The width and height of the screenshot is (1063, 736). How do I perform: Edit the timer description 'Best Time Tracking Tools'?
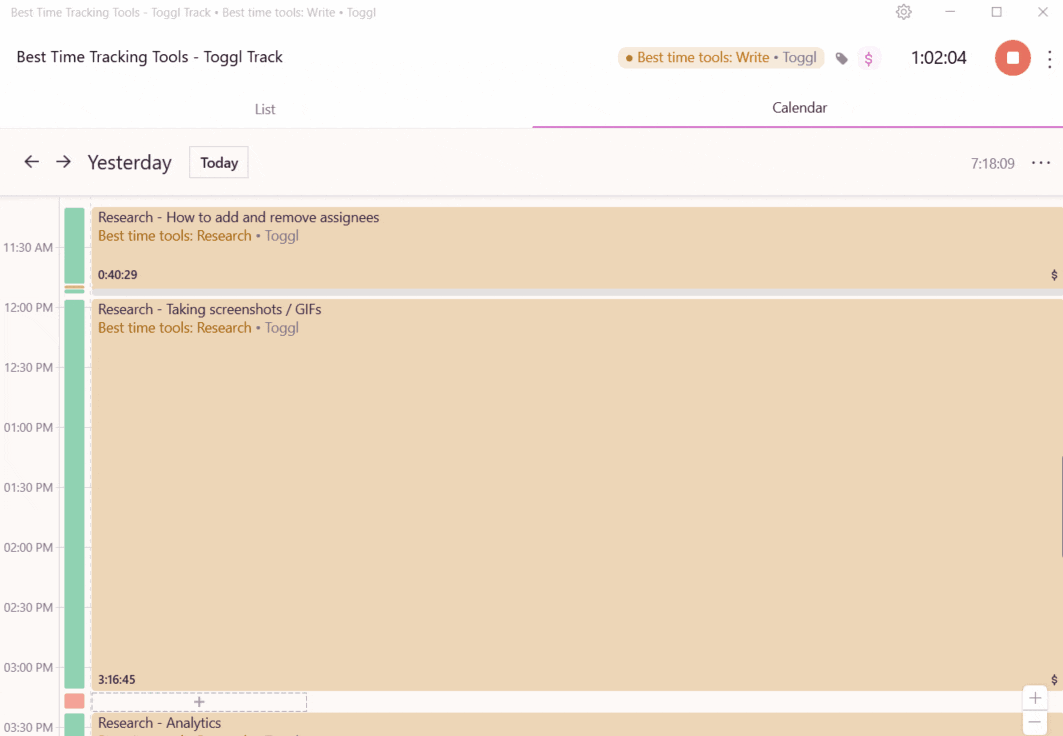point(150,58)
